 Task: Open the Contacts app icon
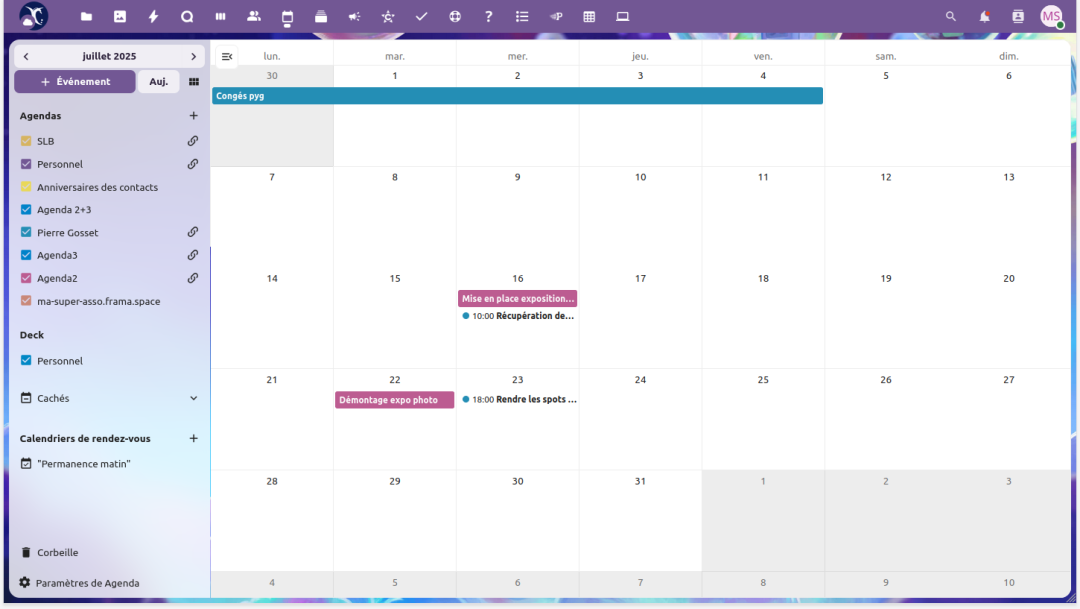254,16
